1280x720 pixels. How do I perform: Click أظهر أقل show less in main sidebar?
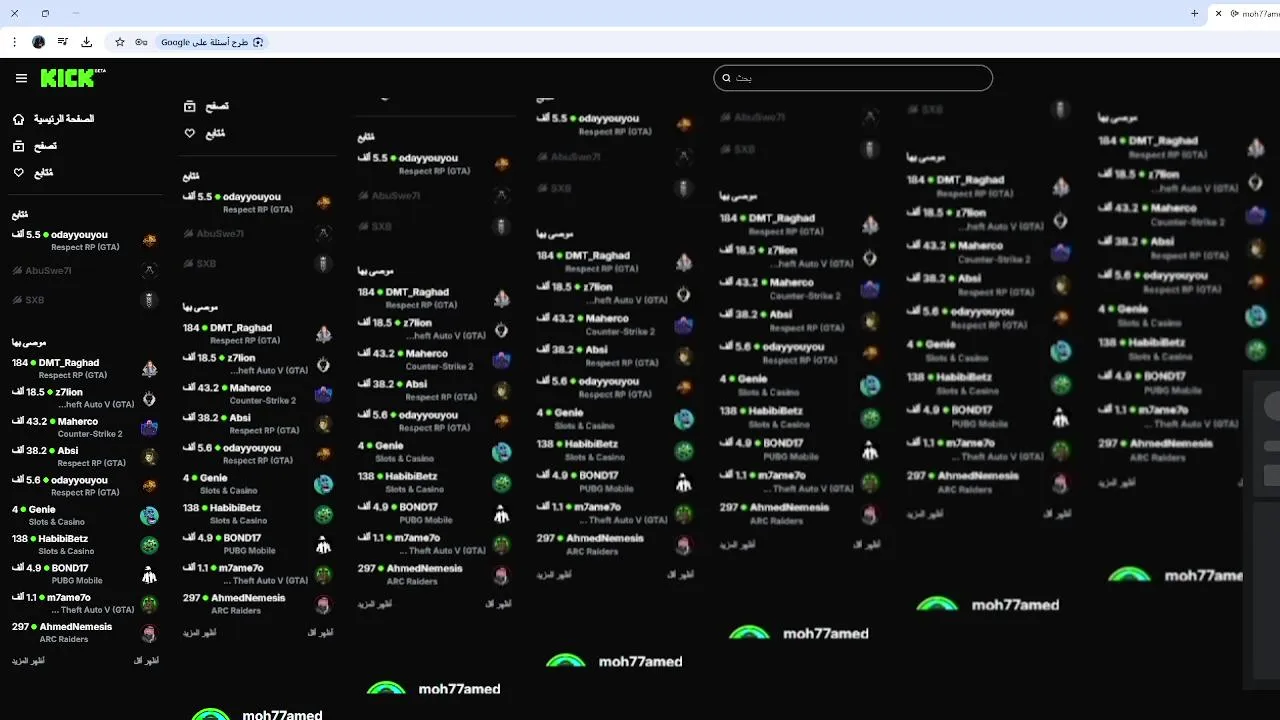click(146, 661)
